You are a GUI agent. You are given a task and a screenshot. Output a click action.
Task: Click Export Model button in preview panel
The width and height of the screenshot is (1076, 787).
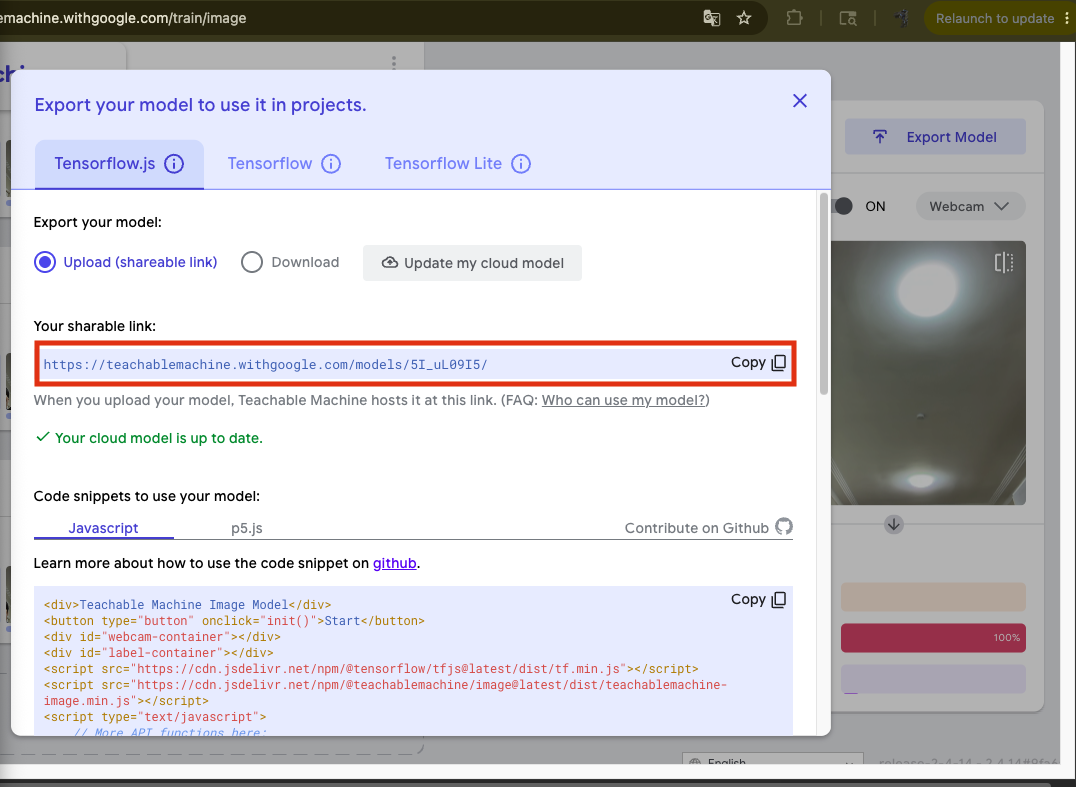point(935,137)
